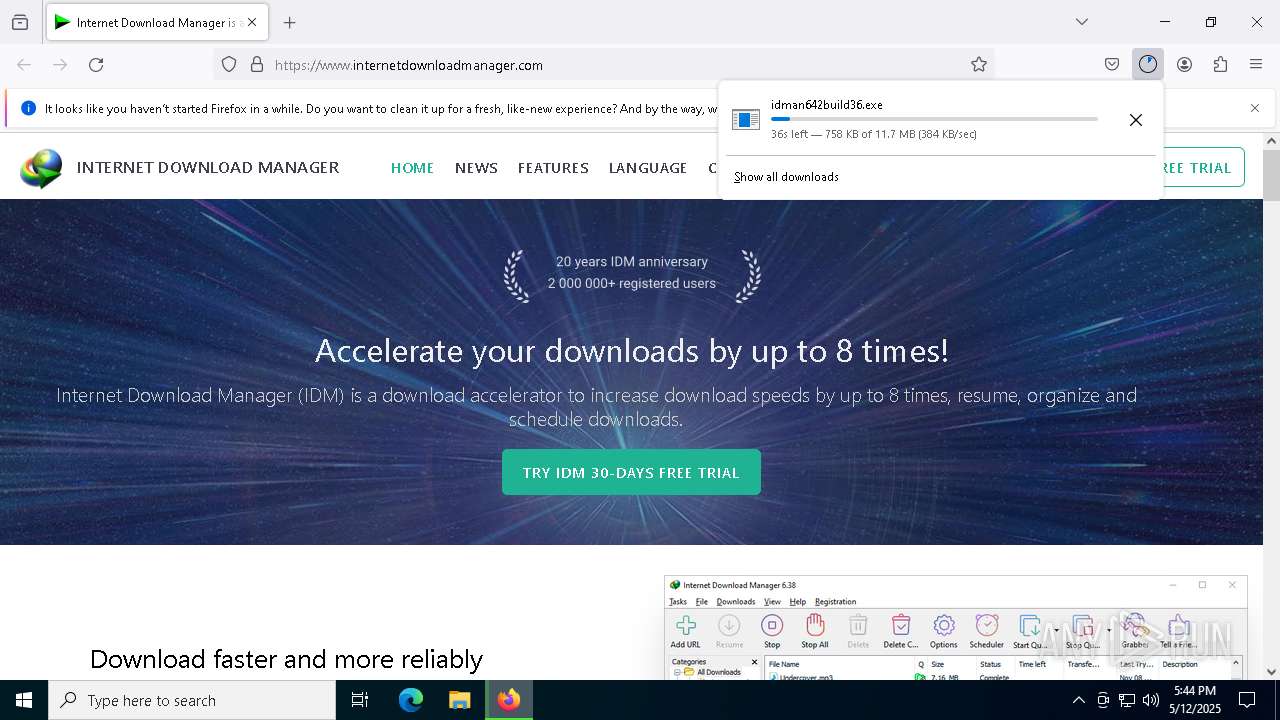
Task: Open a new tab with plus button
Action: click(x=289, y=22)
